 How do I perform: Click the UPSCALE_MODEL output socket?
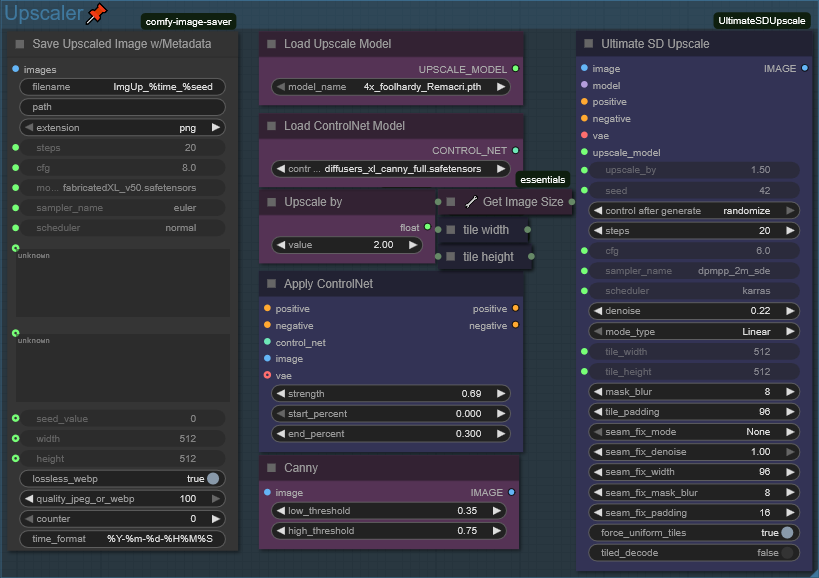[516, 68]
